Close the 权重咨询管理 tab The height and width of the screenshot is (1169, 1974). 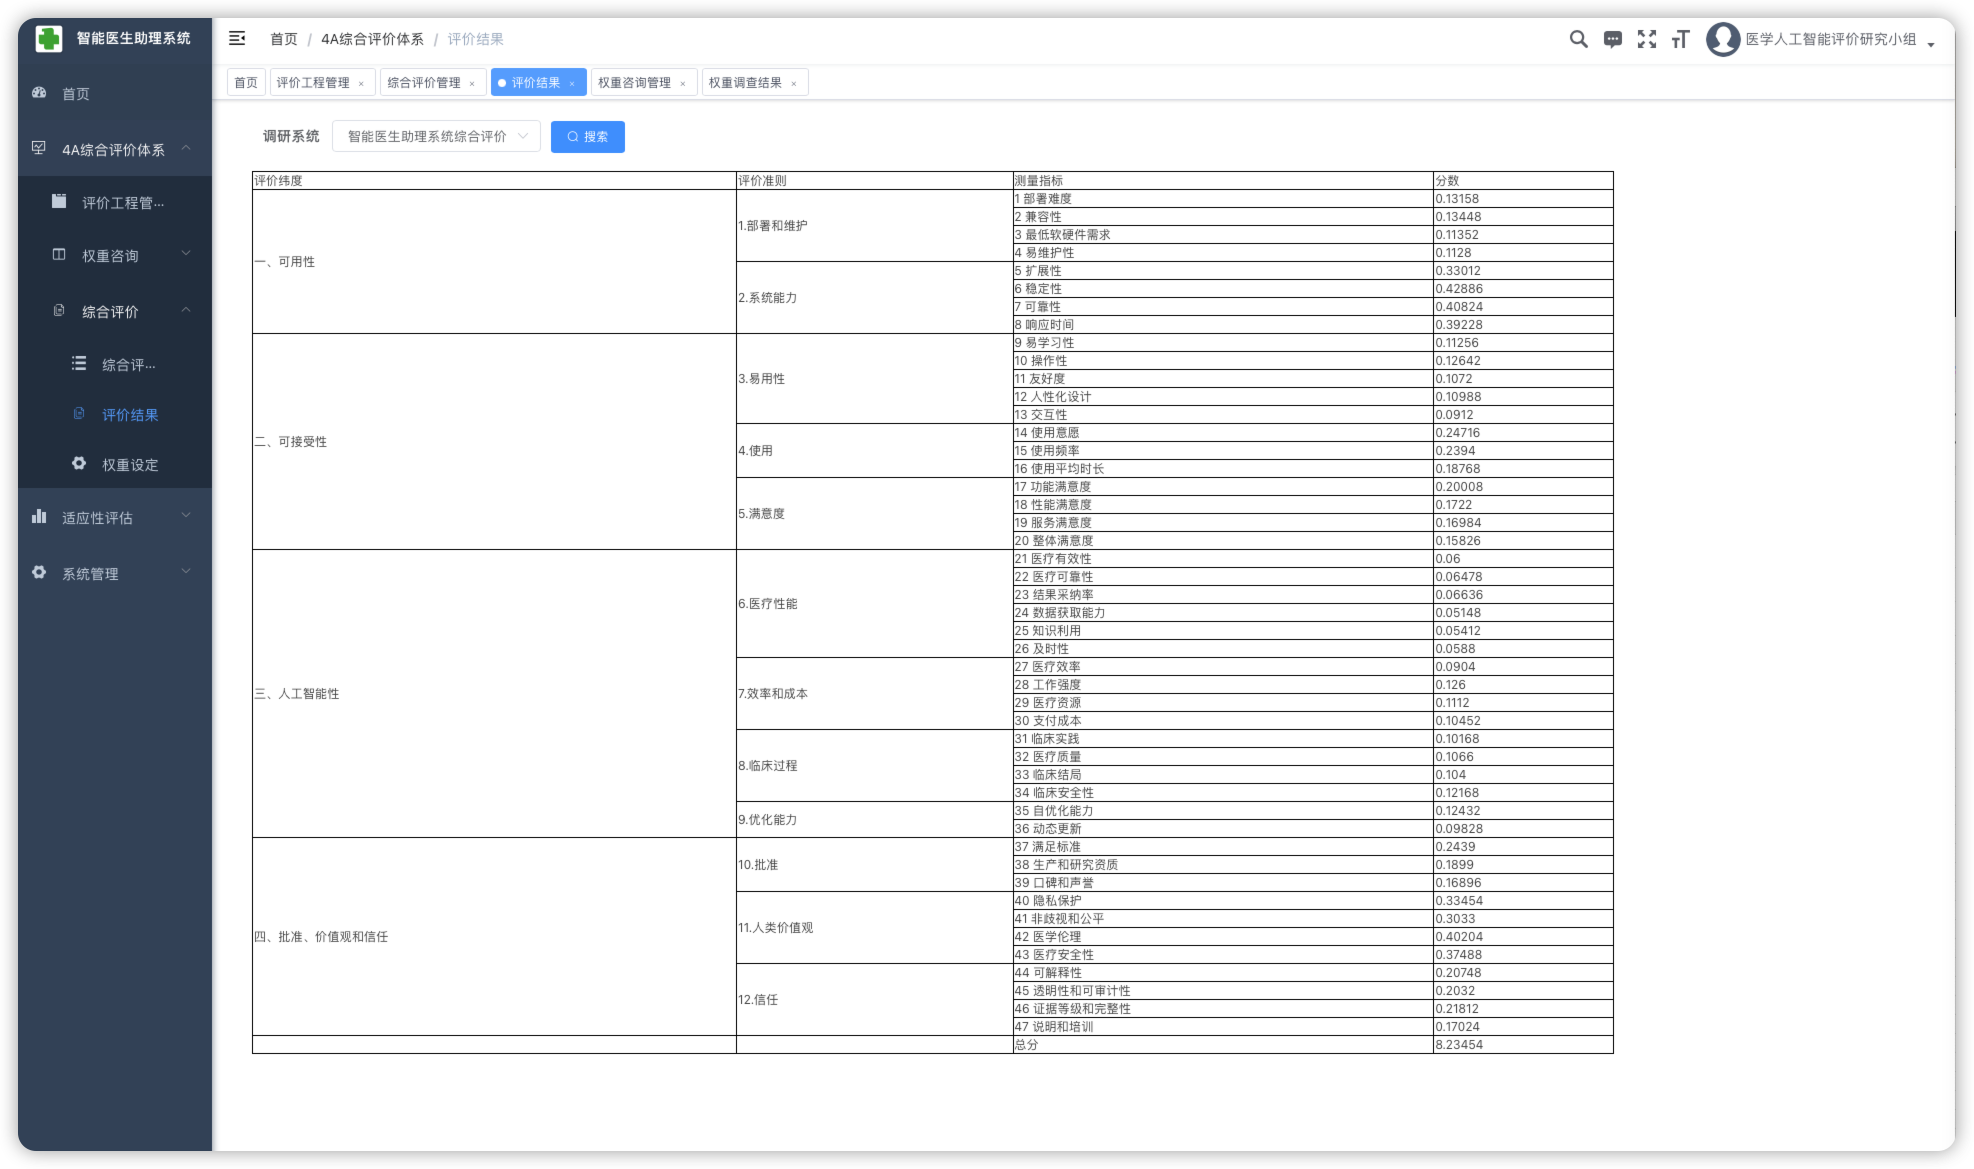point(683,83)
